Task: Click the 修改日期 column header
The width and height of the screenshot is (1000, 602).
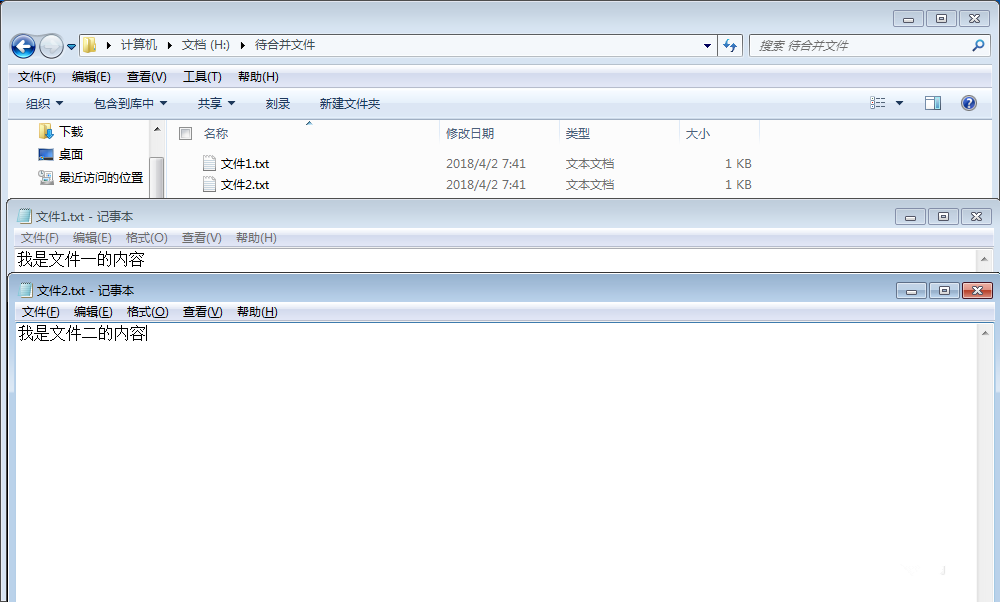Action: tap(469, 133)
